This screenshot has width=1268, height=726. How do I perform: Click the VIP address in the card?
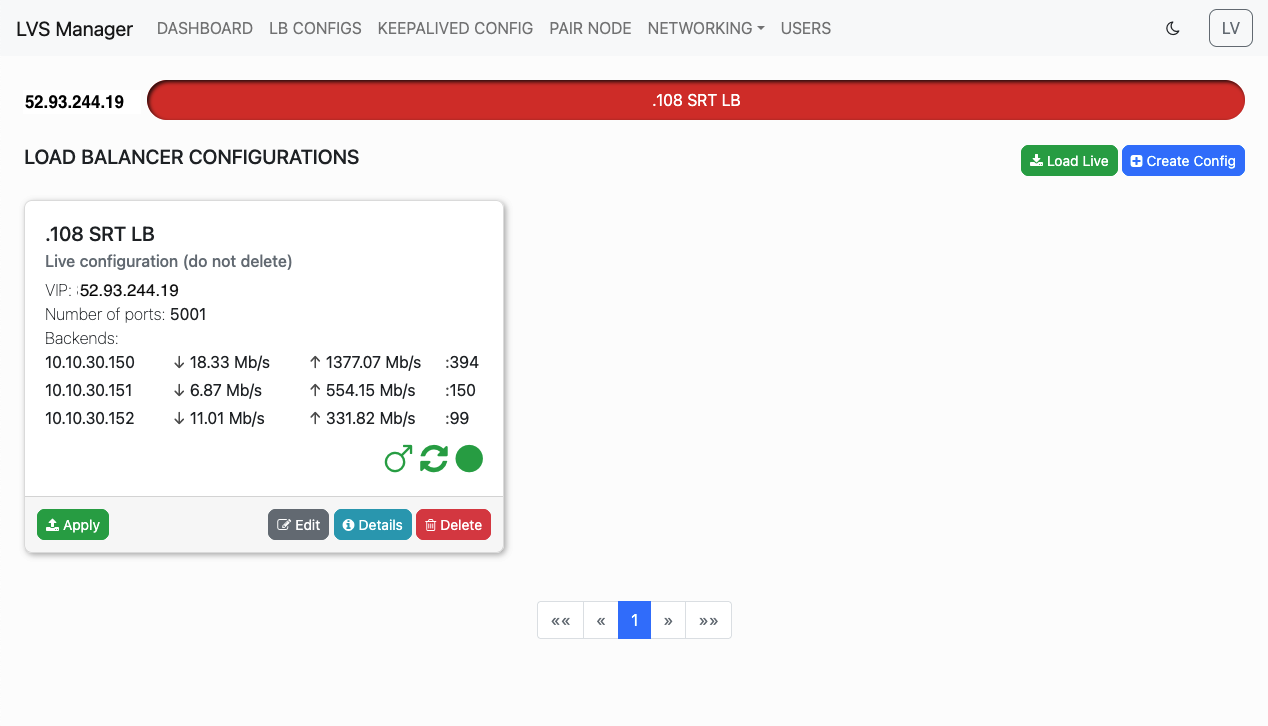129,290
